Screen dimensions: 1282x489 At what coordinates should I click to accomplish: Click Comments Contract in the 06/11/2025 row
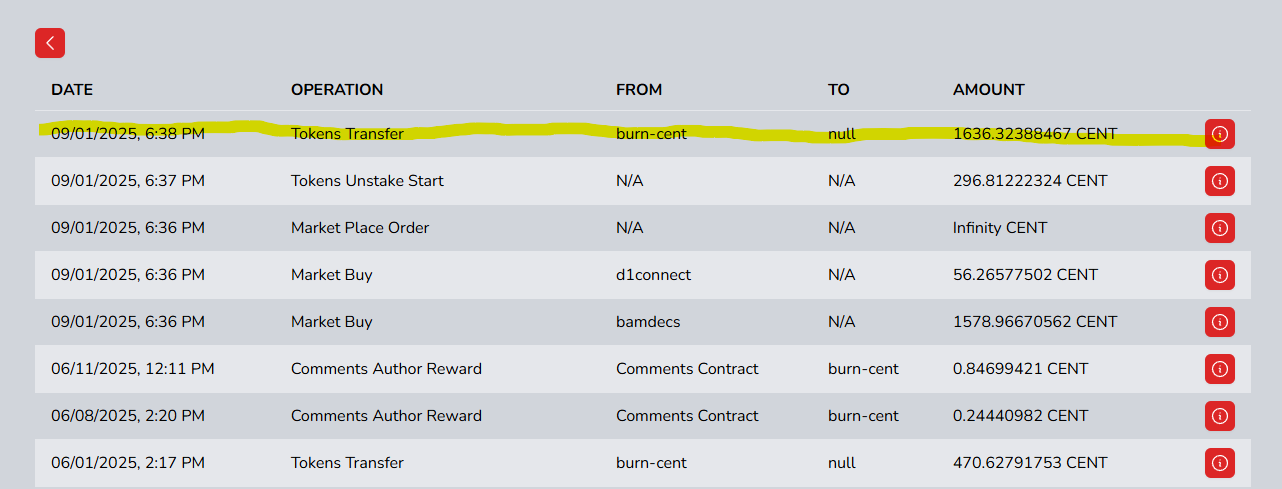coord(687,369)
